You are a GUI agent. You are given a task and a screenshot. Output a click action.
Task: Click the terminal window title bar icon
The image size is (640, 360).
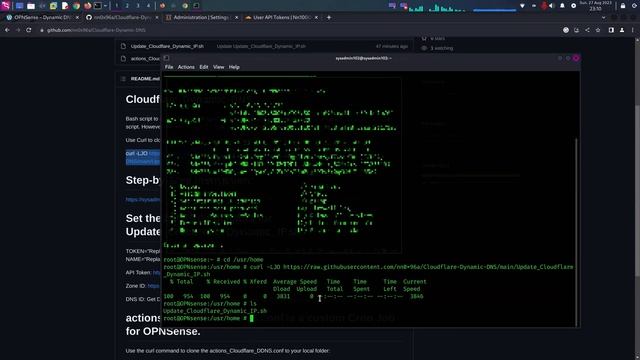point(167,58)
